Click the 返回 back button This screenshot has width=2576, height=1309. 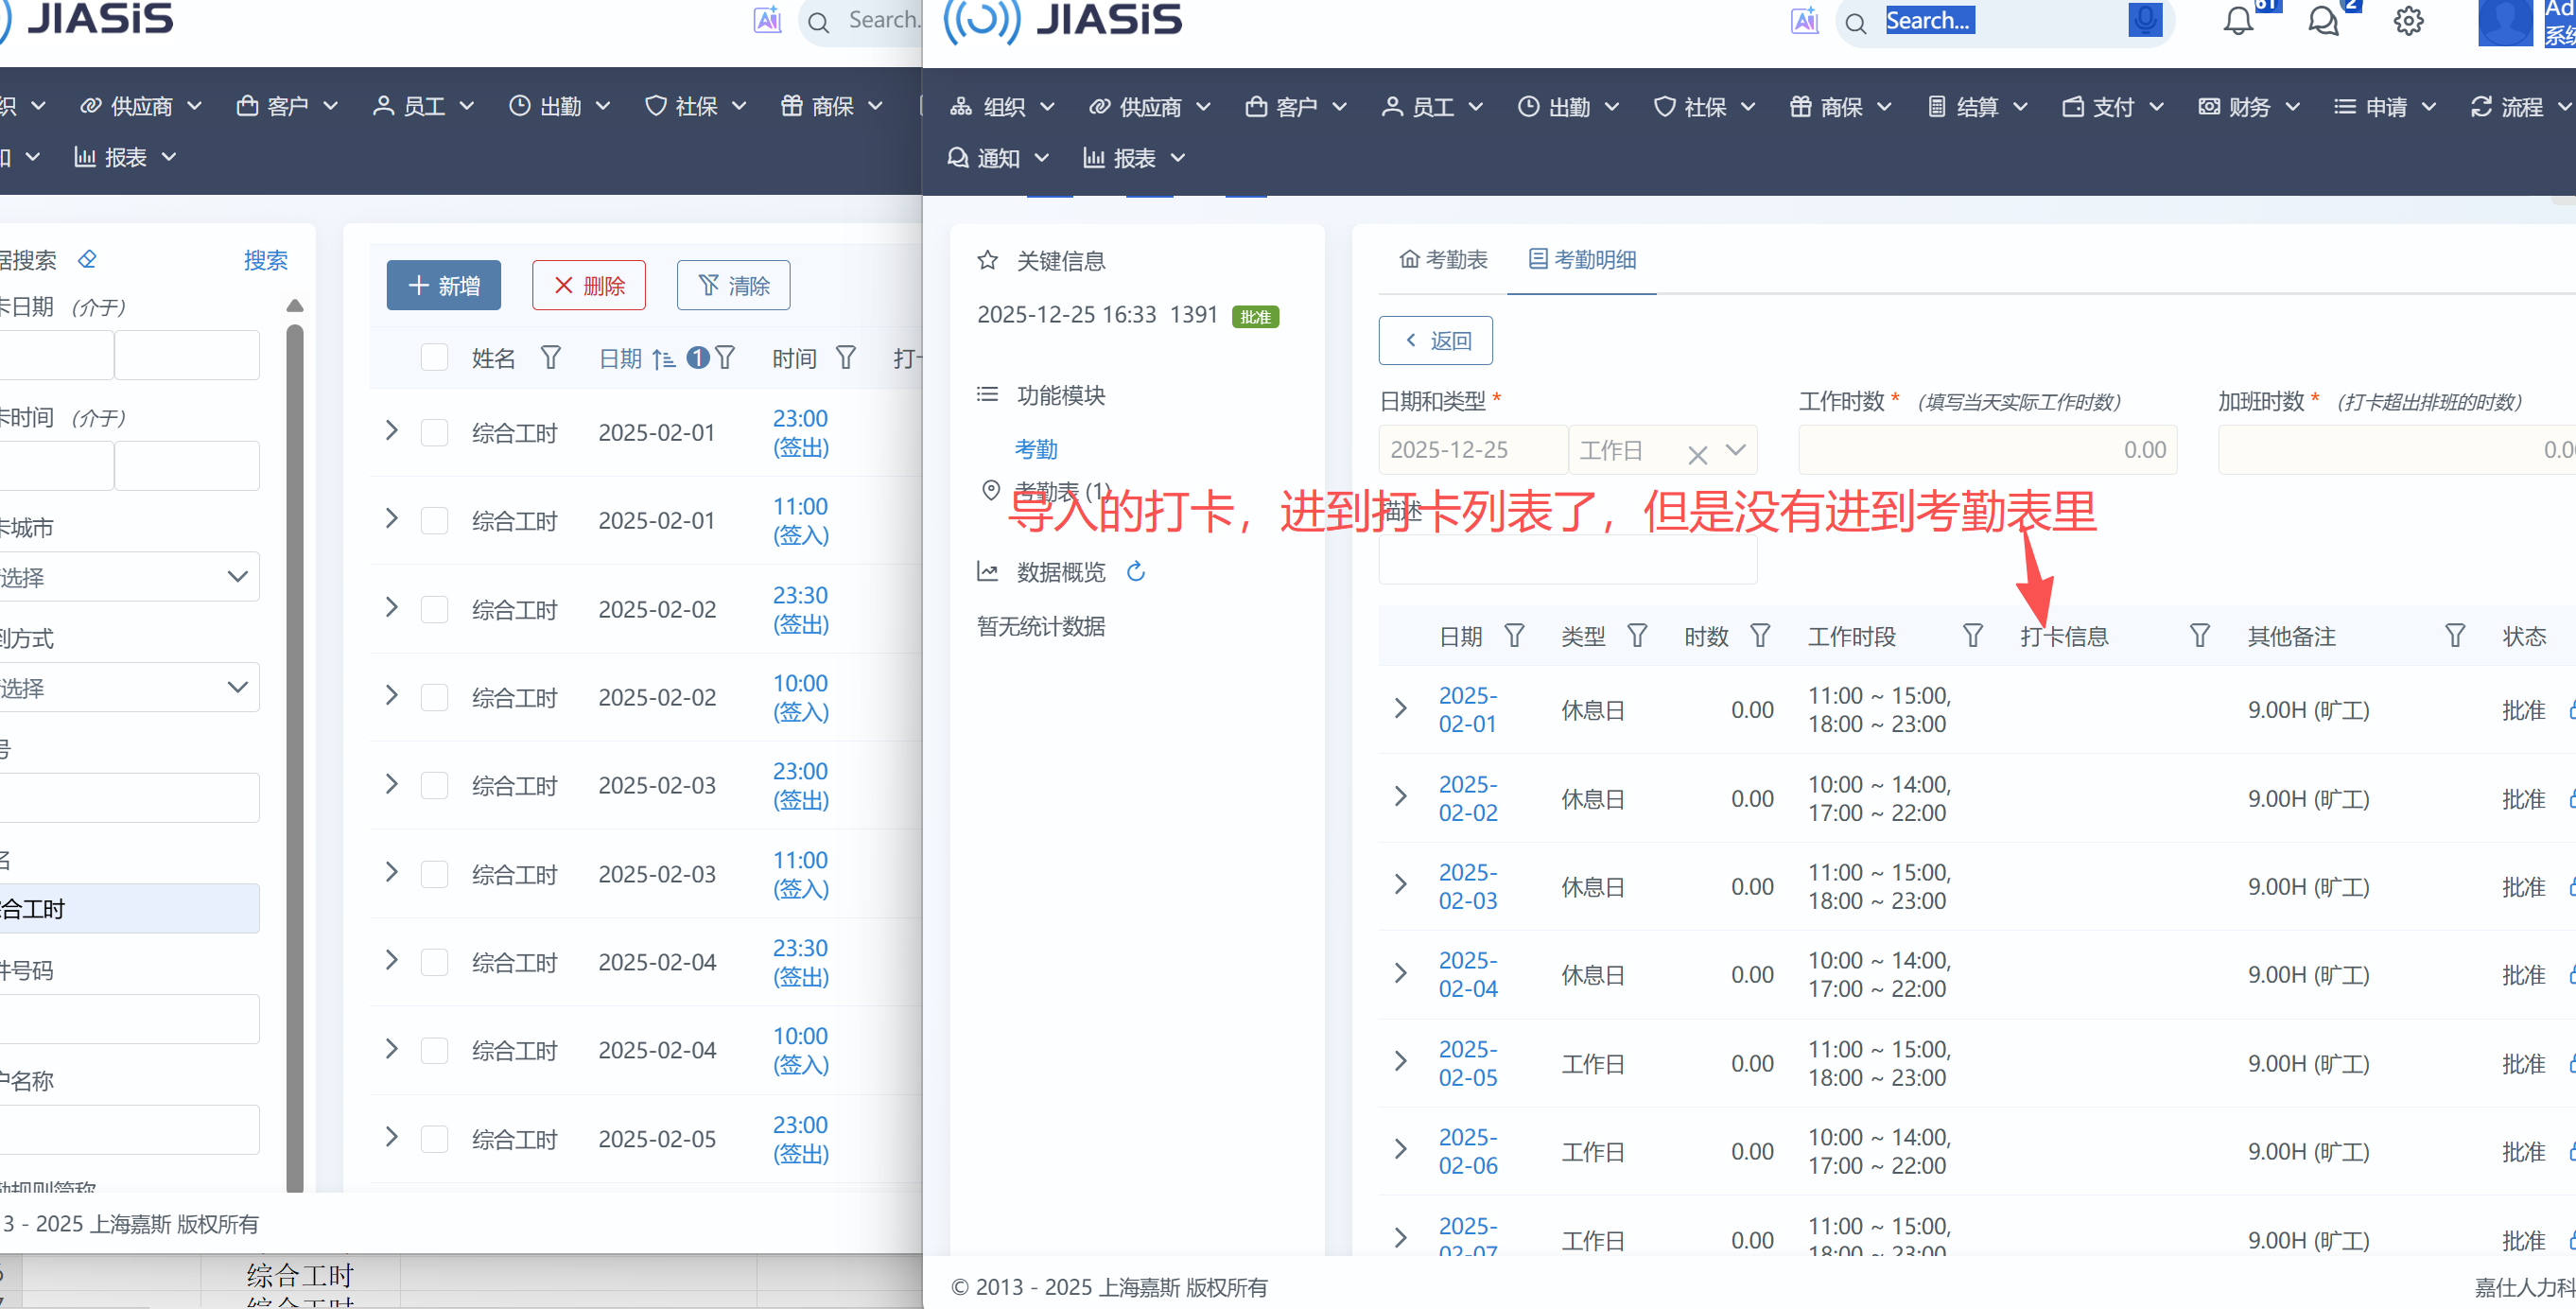pos(1436,341)
